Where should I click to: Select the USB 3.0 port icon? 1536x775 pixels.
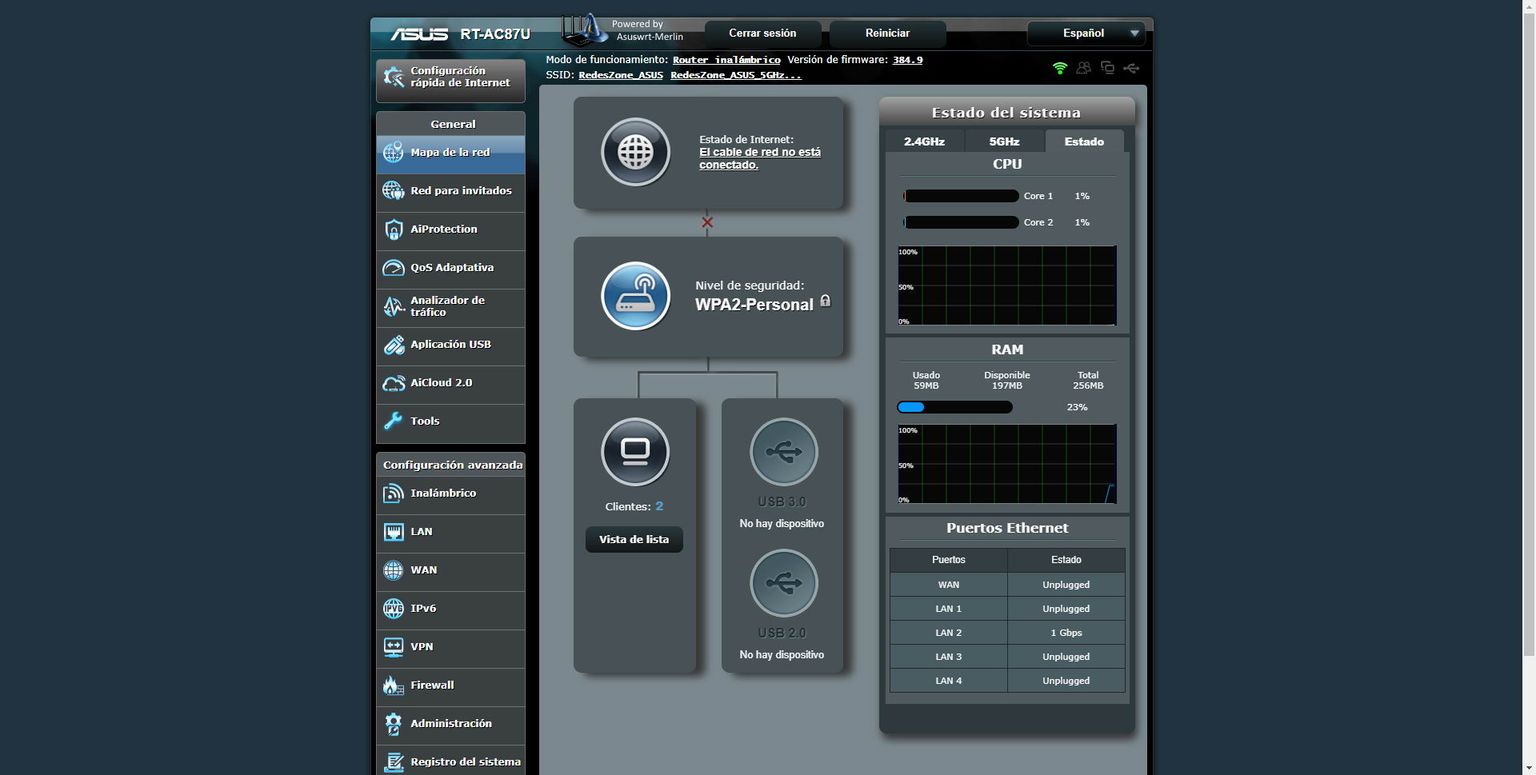click(783, 452)
